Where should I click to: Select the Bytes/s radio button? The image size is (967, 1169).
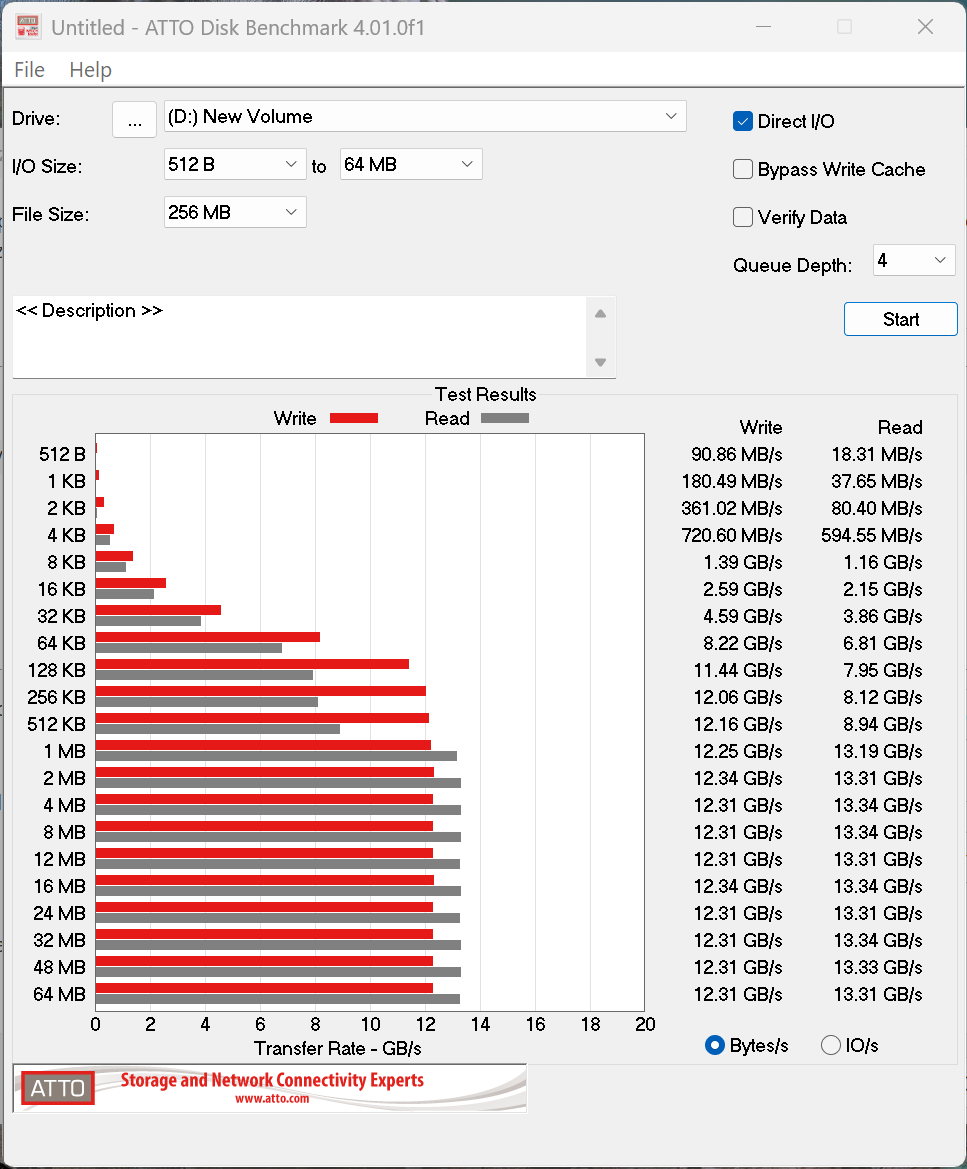(x=715, y=1045)
